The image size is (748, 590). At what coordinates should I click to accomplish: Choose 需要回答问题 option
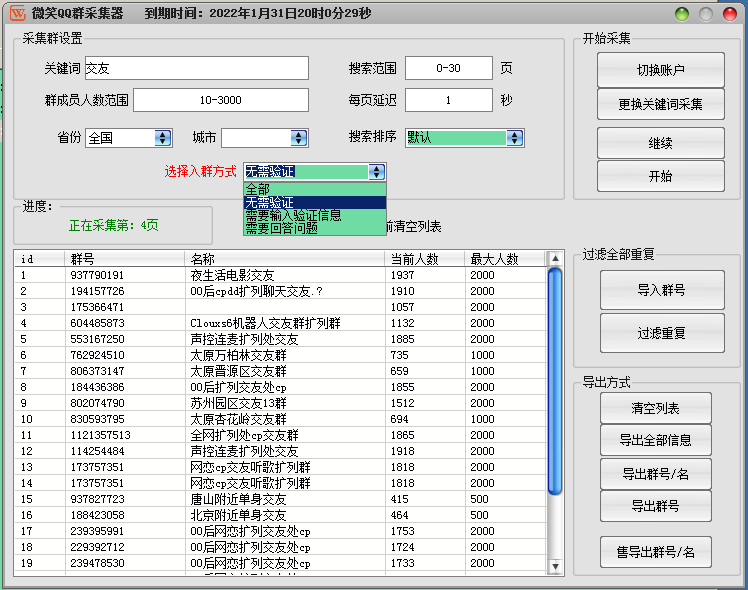pos(314,228)
